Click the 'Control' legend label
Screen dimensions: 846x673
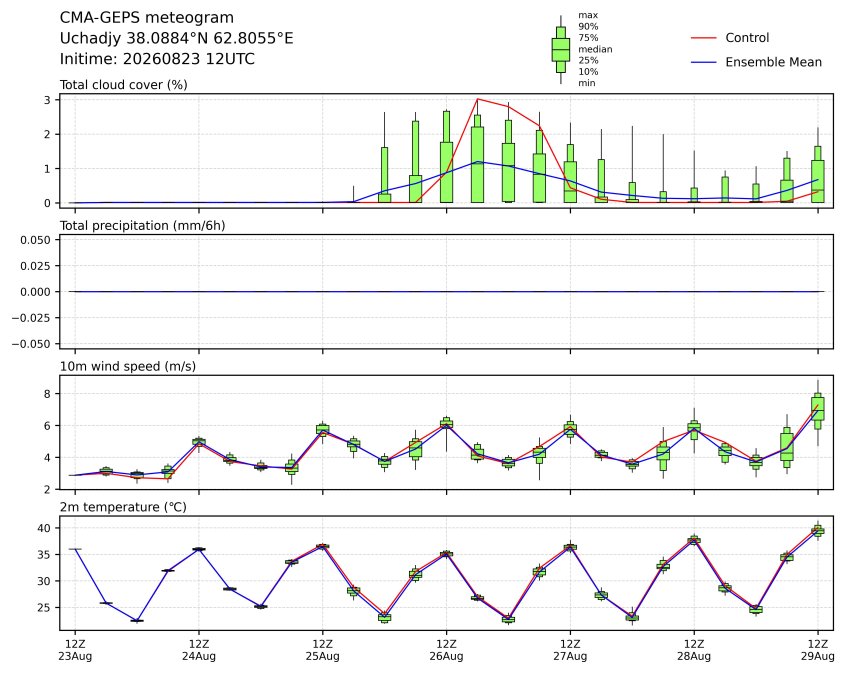[747, 38]
